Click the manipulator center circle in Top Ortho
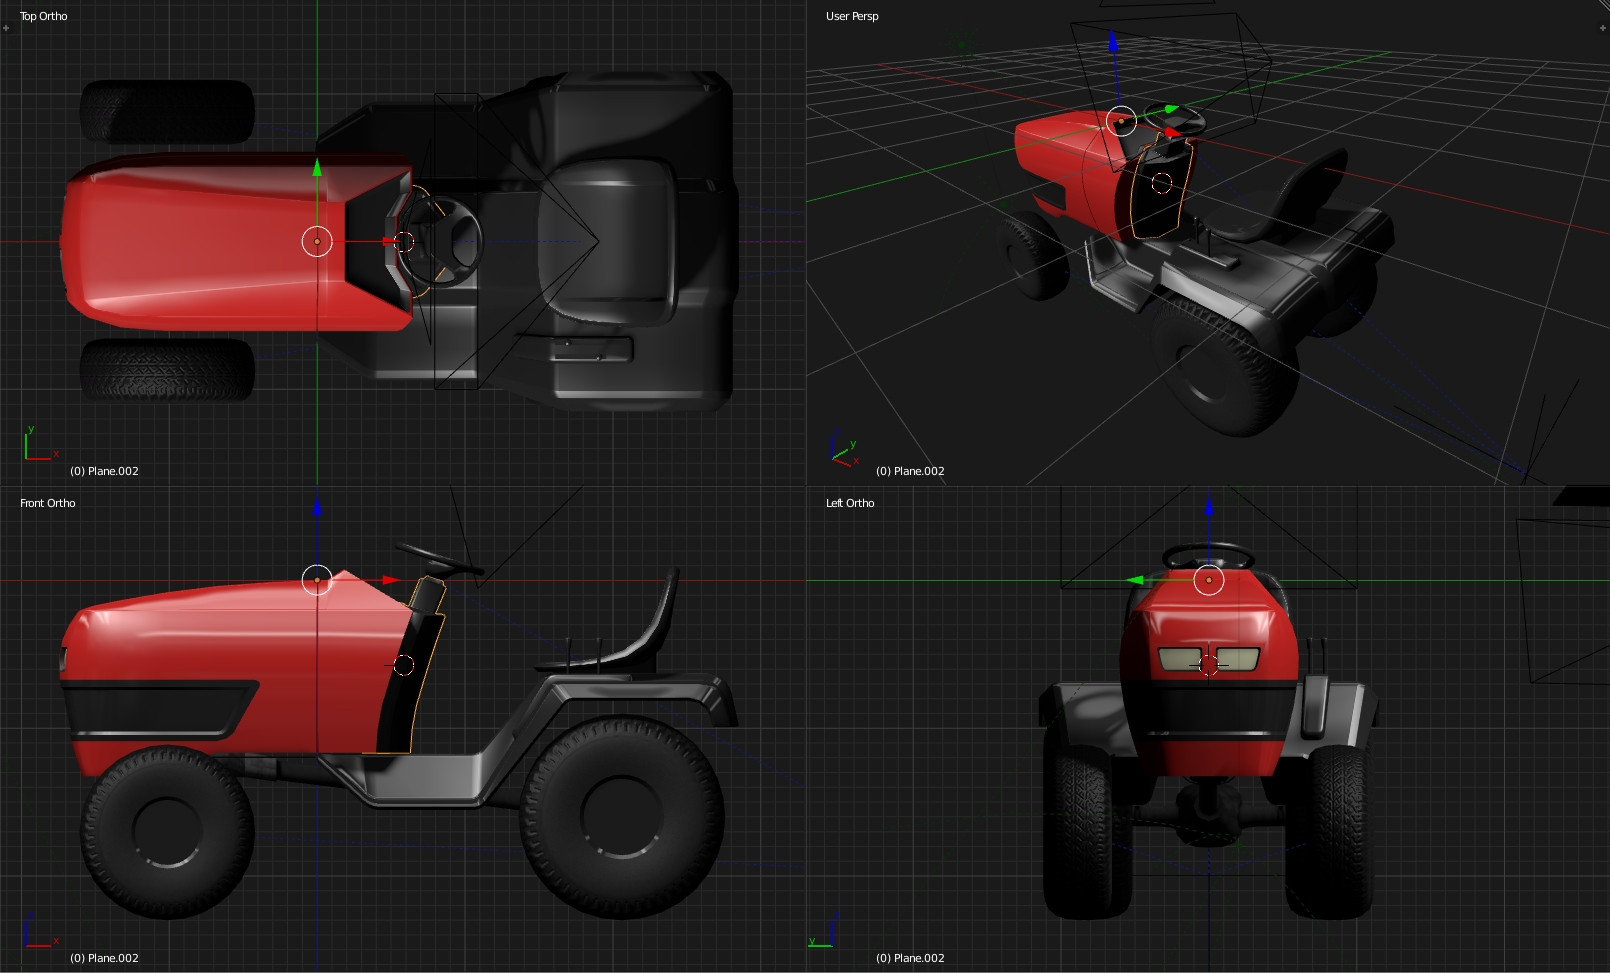The image size is (1610, 973). coord(317,241)
